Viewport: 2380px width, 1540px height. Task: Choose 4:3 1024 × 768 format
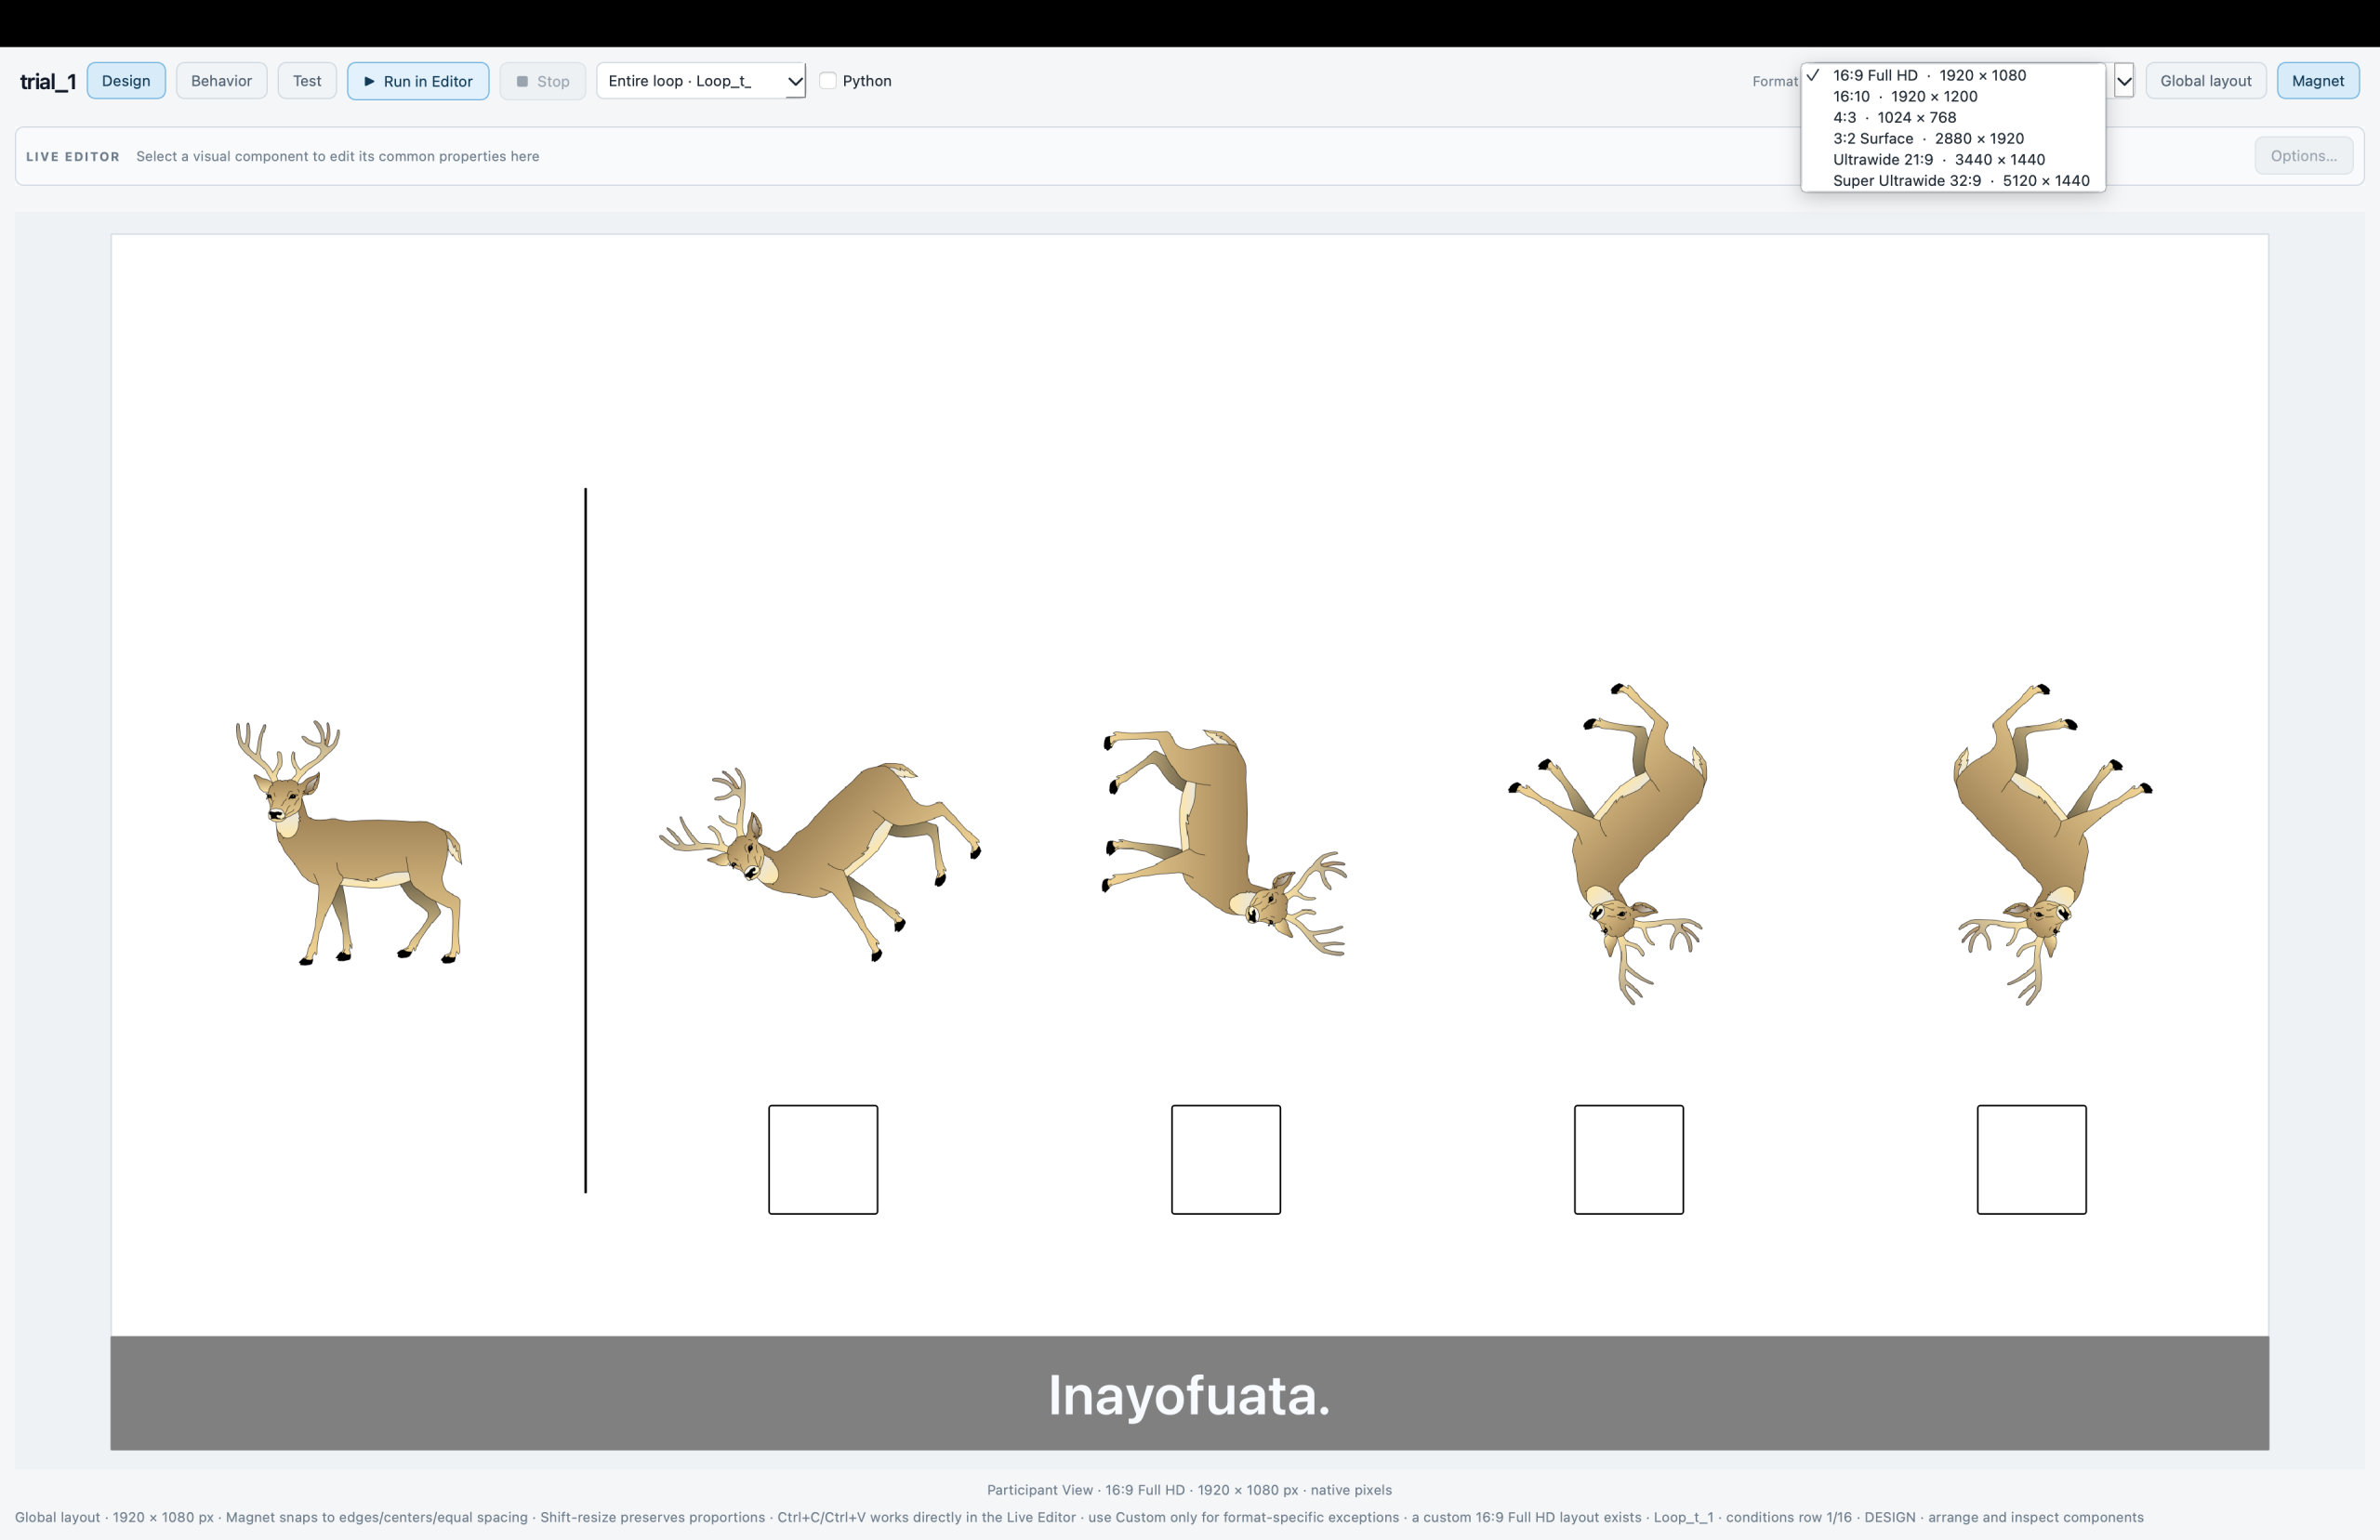[1953, 117]
